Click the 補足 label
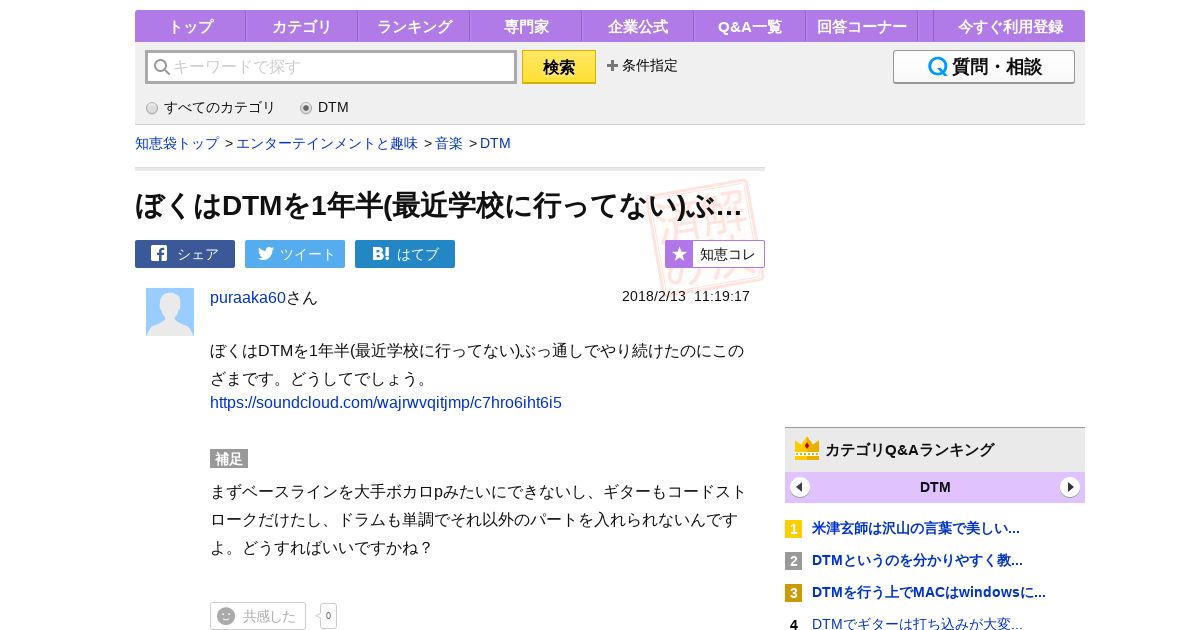 (x=229, y=459)
